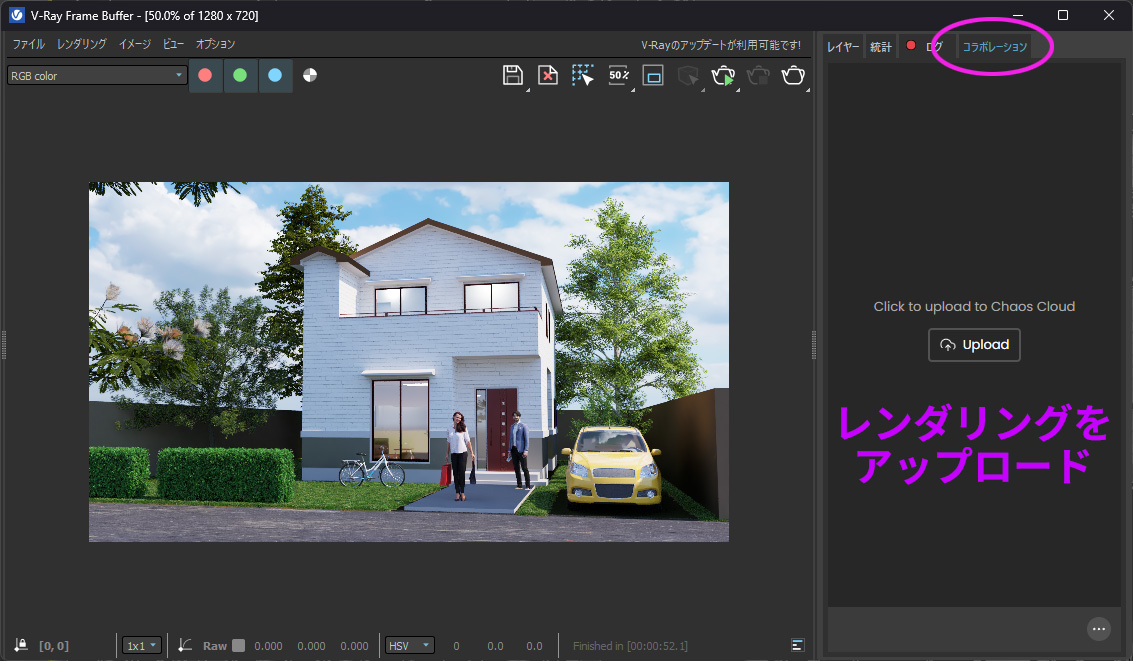Click the render teapot icon at far right
This screenshot has height=661, width=1133.
[793, 76]
